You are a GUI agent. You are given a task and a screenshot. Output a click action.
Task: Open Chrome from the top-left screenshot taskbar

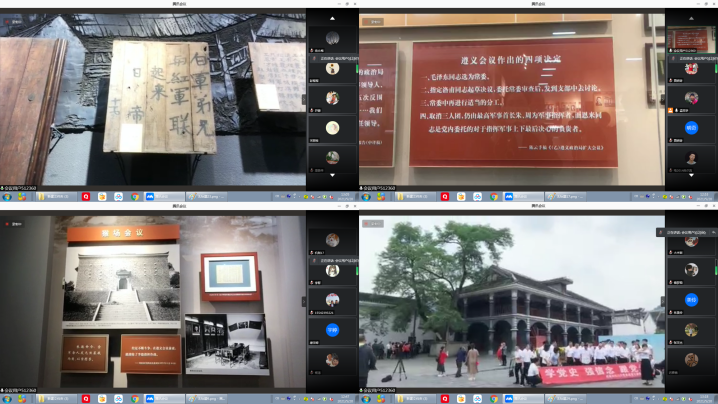[x=135, y=197]
